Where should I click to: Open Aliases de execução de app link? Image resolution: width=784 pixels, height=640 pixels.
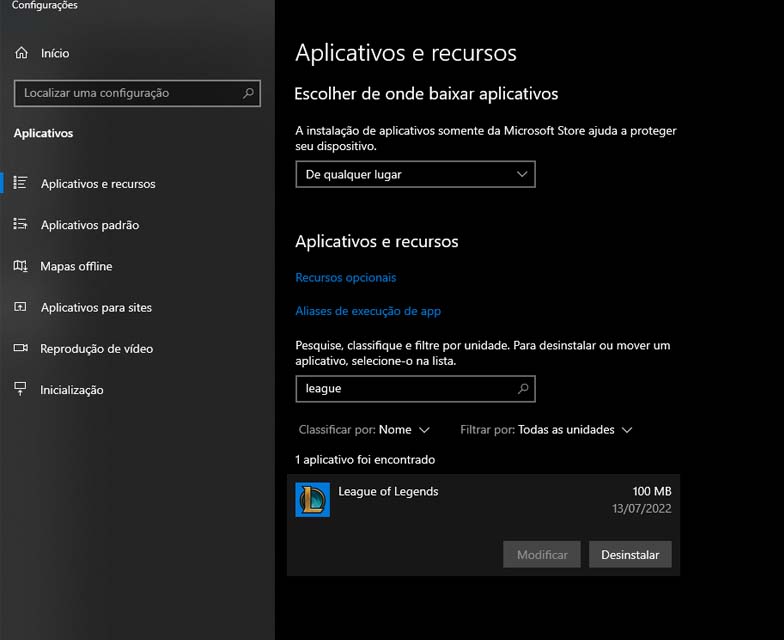point(368,311)
